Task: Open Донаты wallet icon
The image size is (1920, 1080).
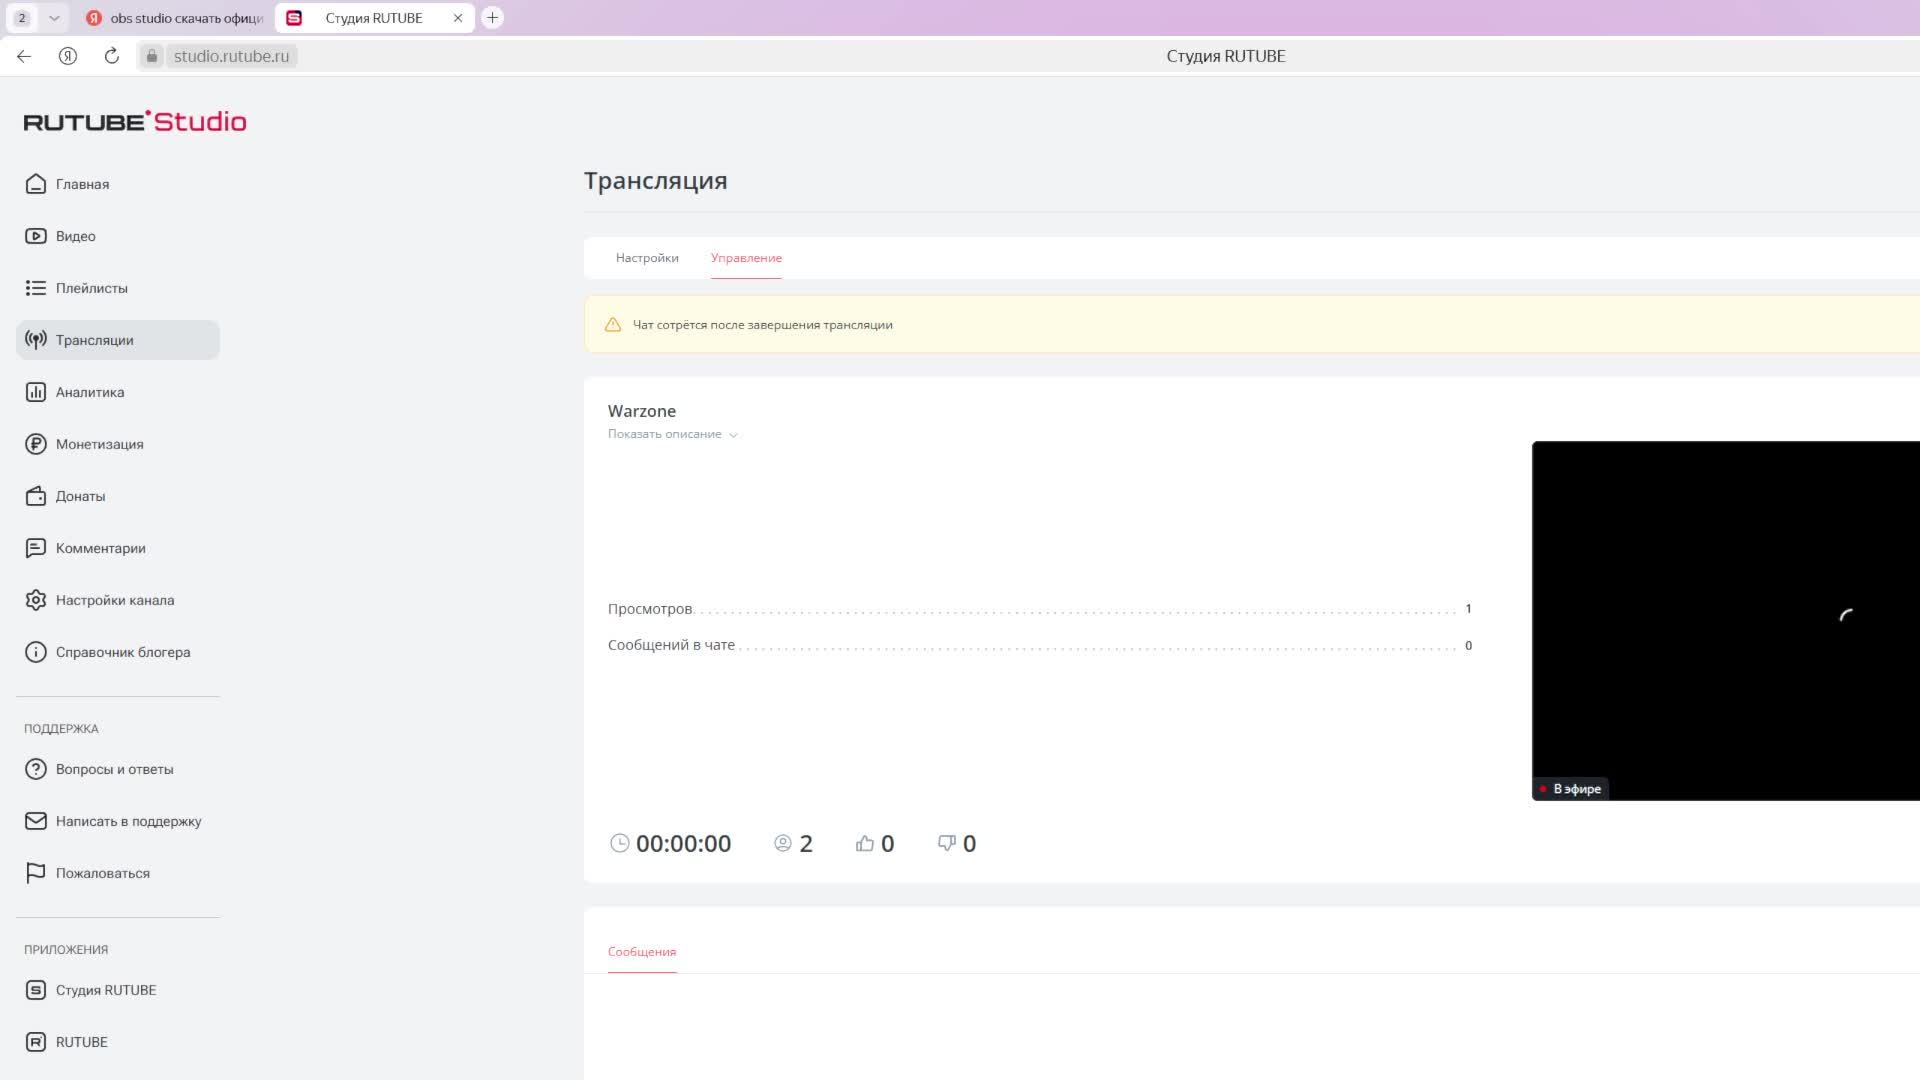Action: click(x=36, y=496)
